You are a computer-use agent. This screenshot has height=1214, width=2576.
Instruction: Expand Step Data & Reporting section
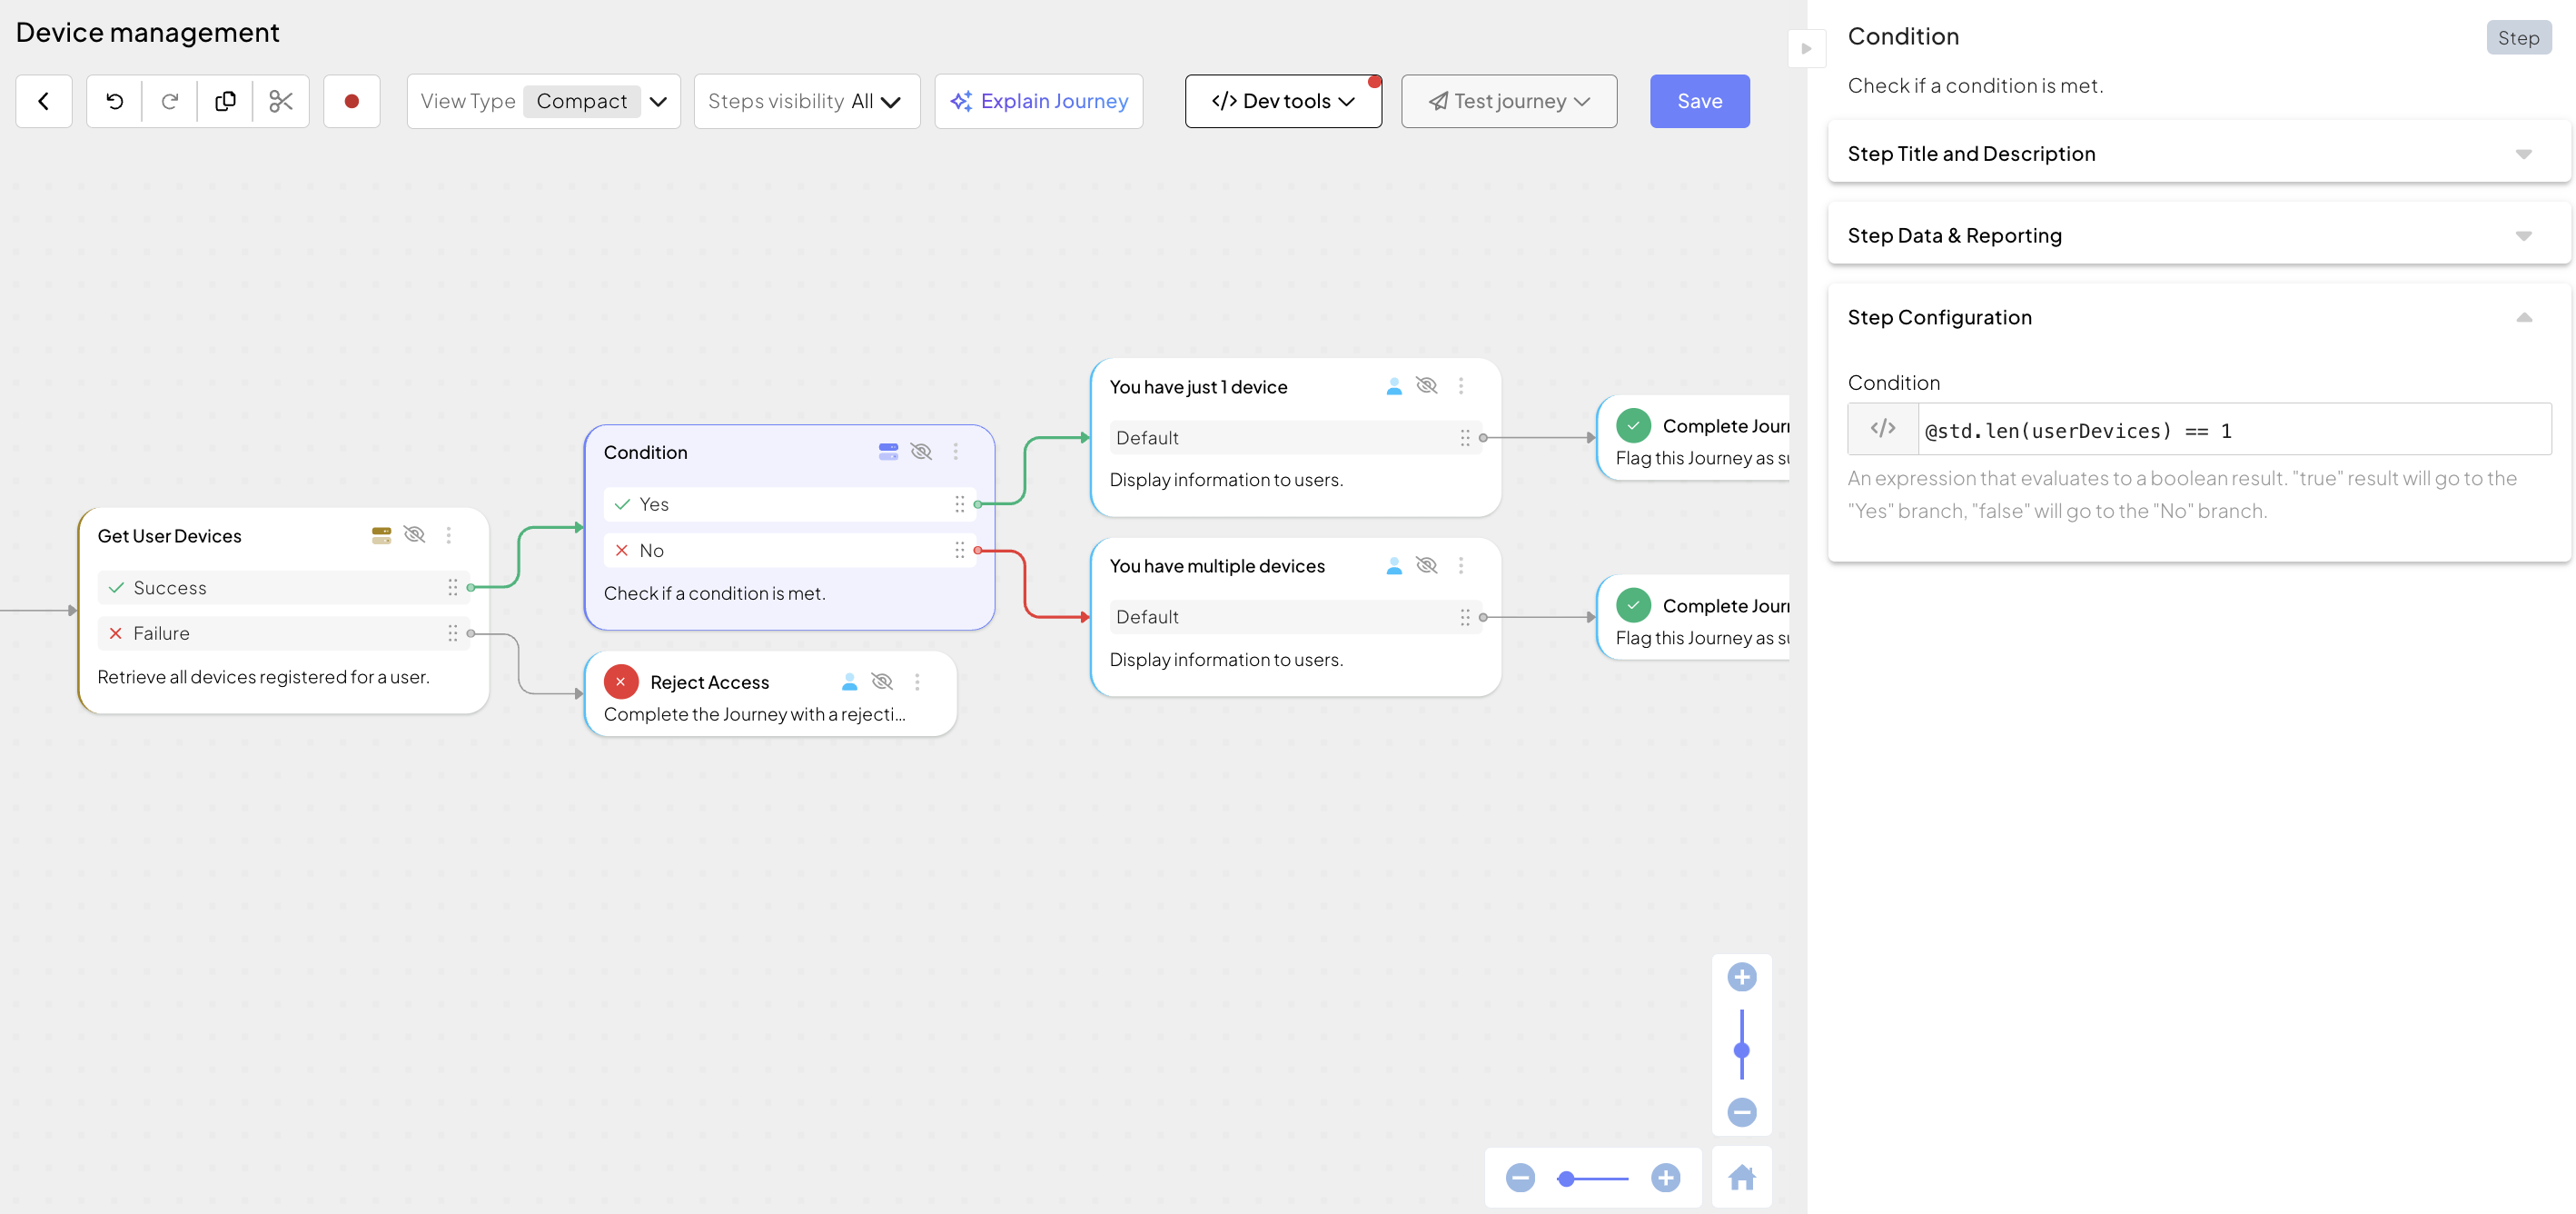[2198, 235]
